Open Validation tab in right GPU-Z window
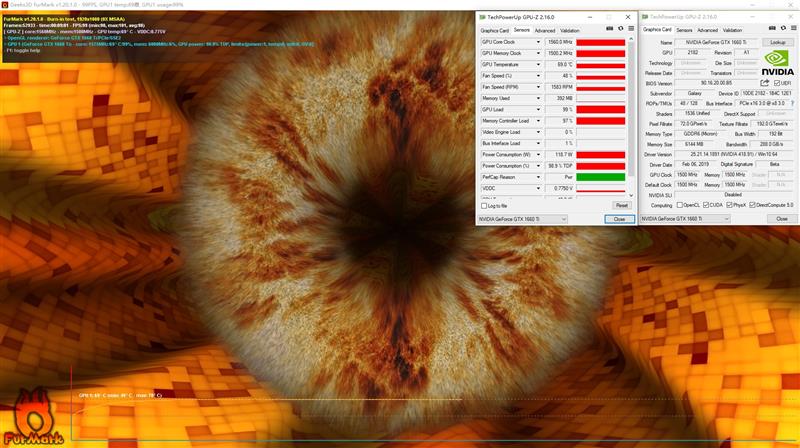800x448 pixels. (732, 30)
